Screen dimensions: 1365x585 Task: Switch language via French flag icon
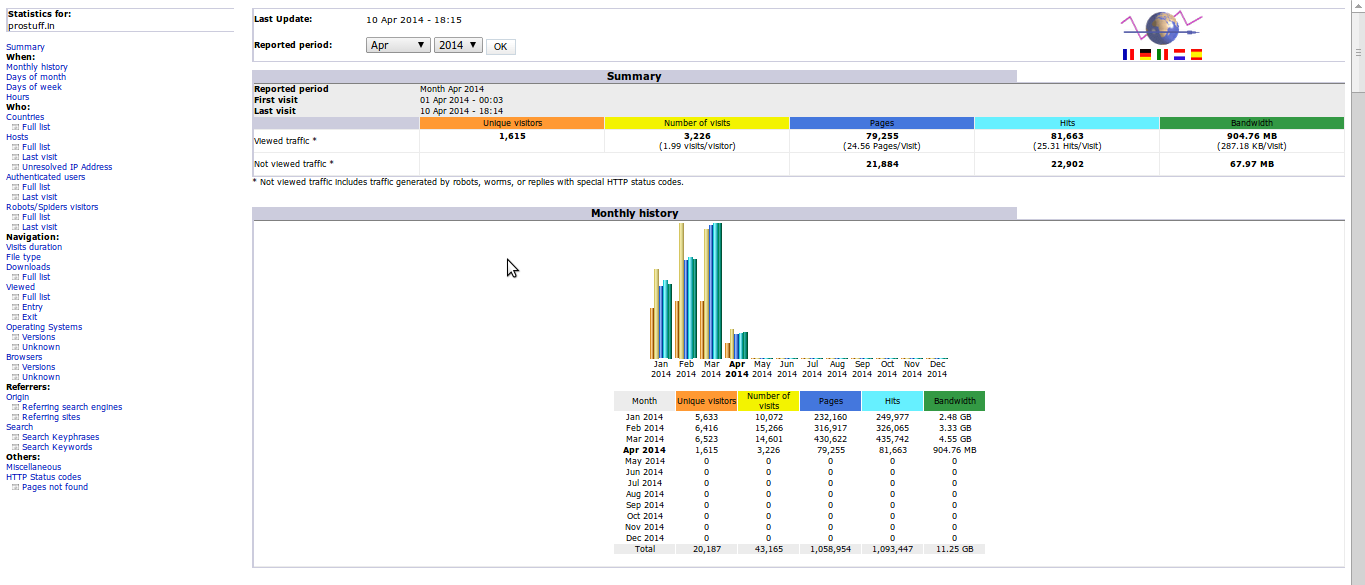click(x=1129, y=55)
